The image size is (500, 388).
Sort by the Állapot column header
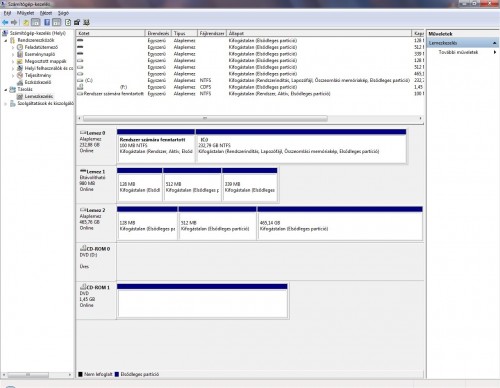[x=319, y=33]
